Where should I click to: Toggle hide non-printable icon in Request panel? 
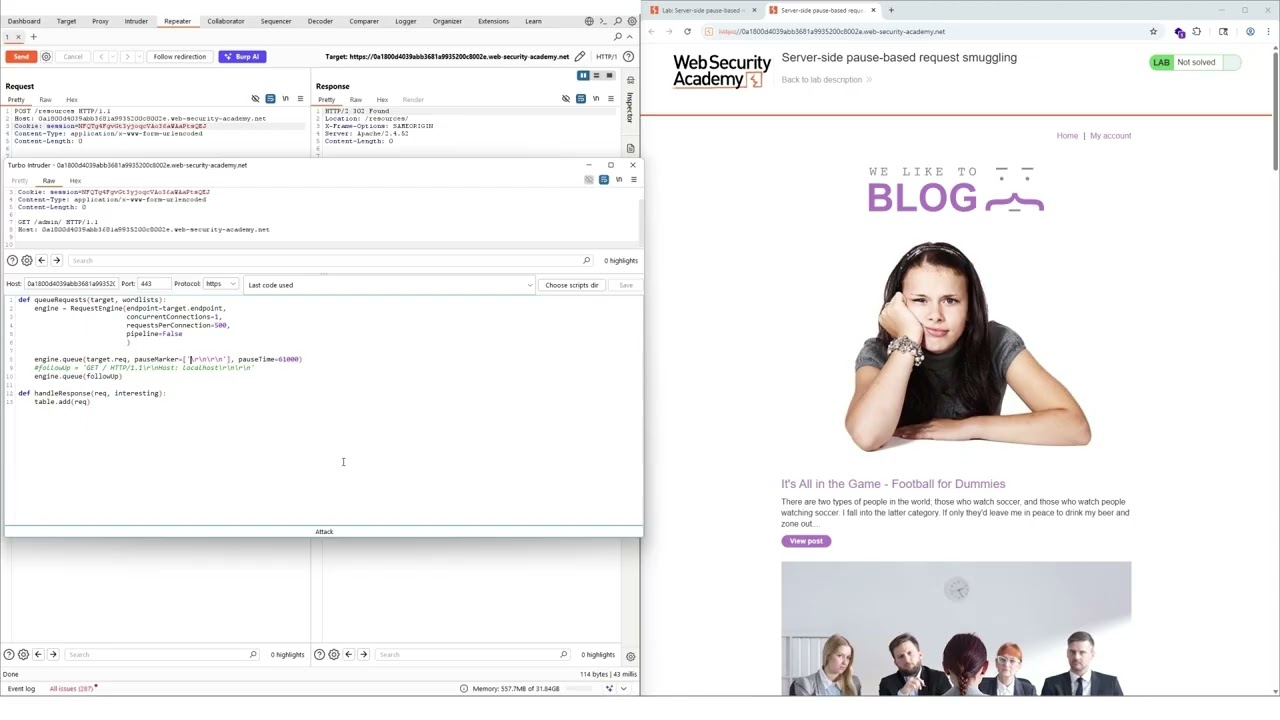click(x=255, y=99)
